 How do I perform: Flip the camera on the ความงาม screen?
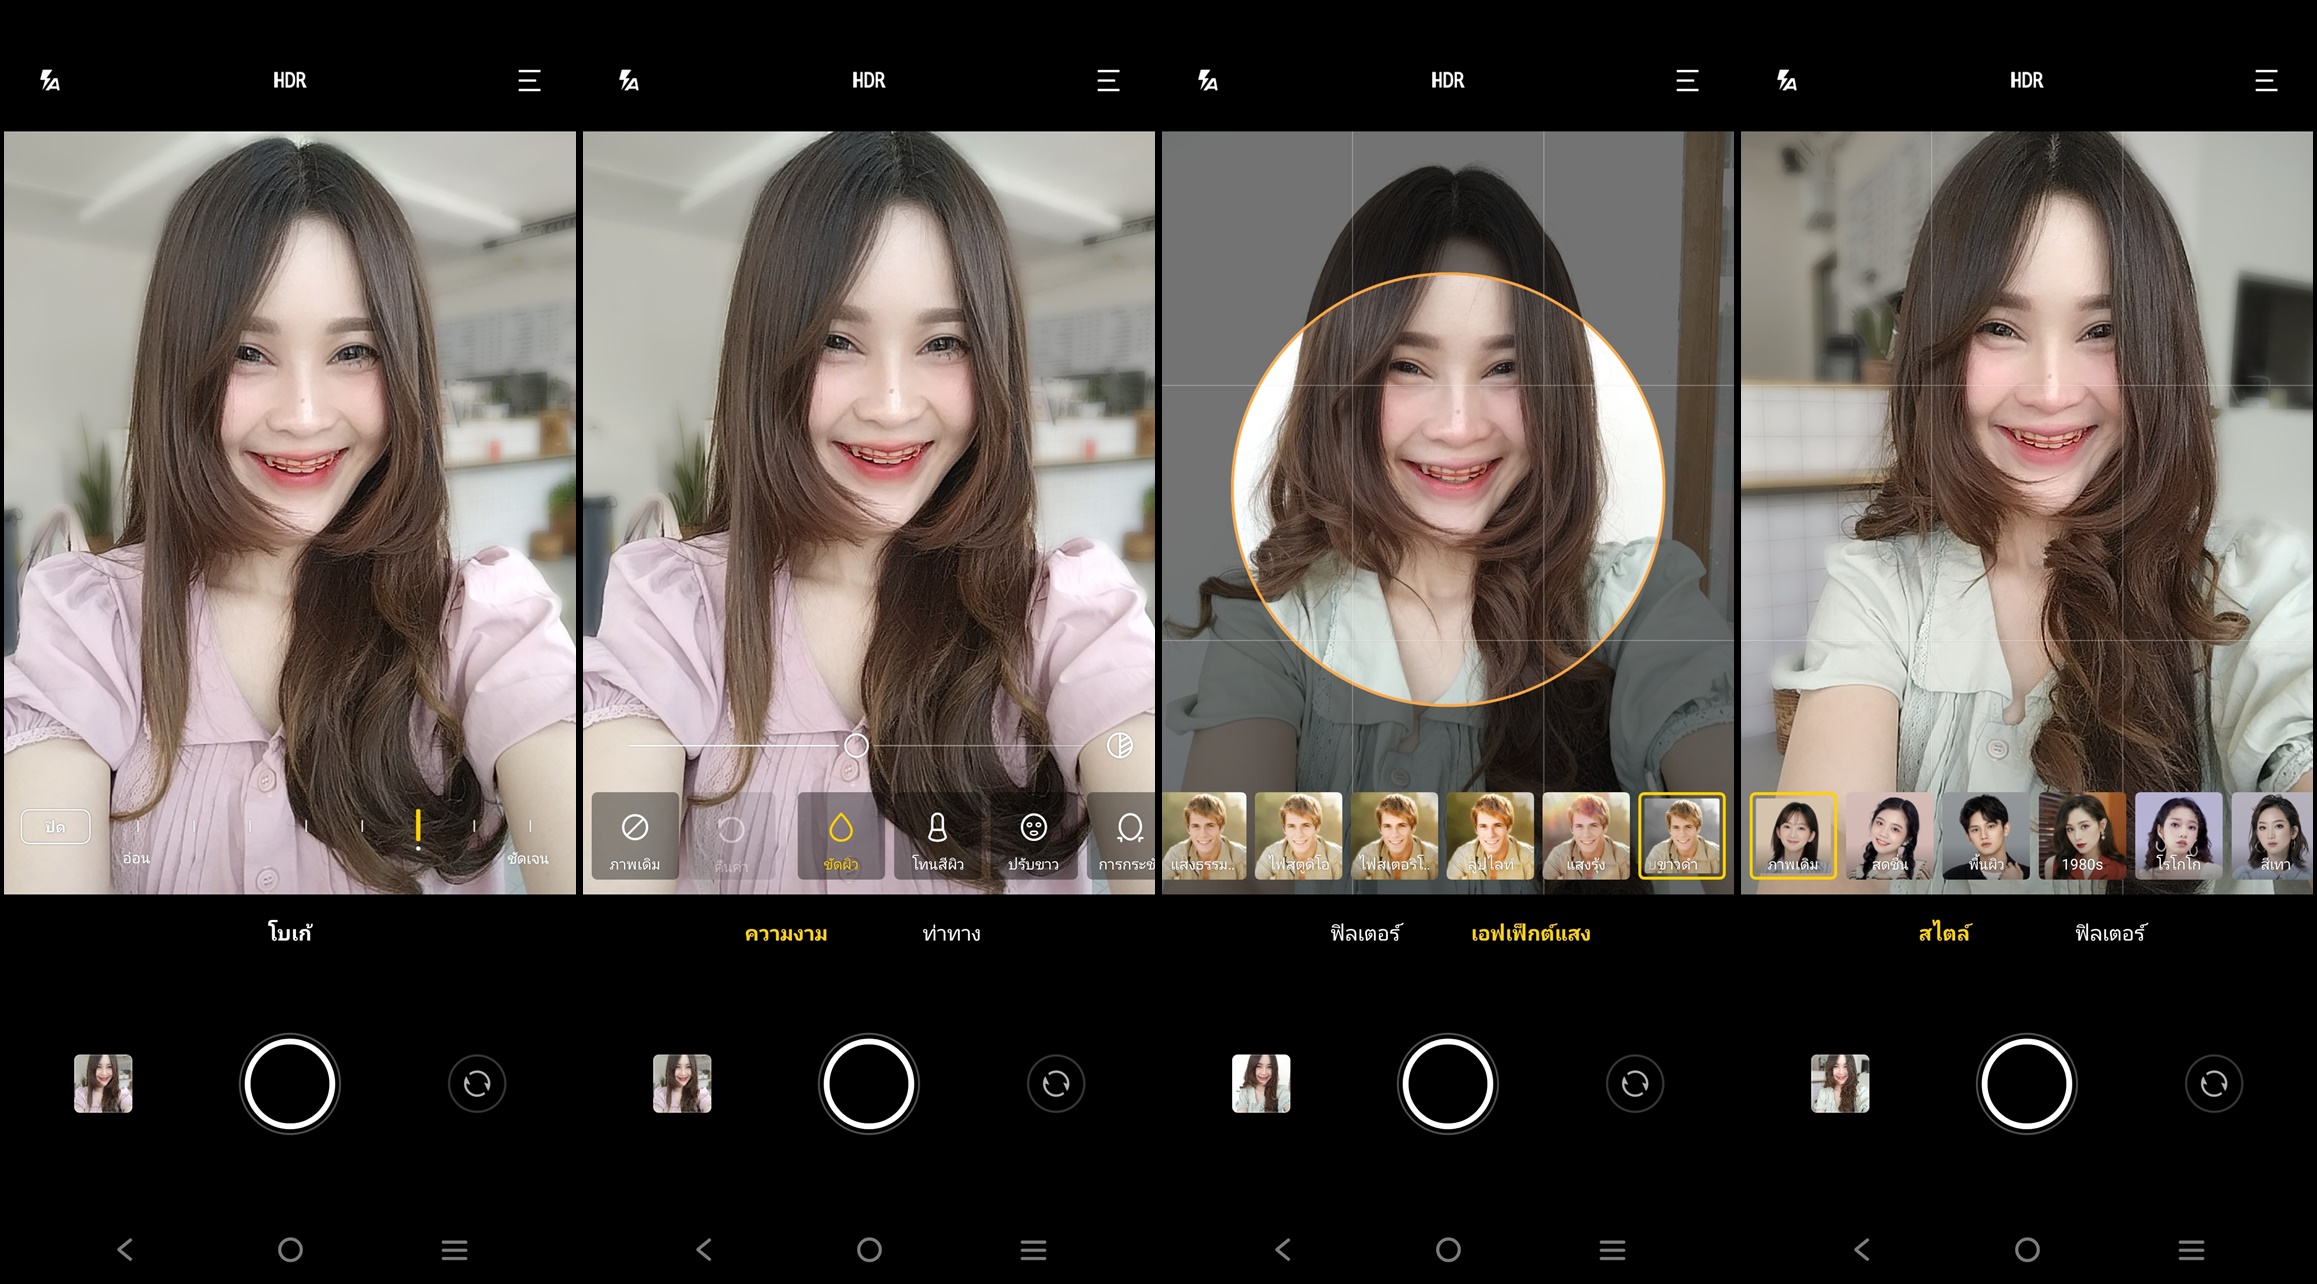point(1056,1083)
